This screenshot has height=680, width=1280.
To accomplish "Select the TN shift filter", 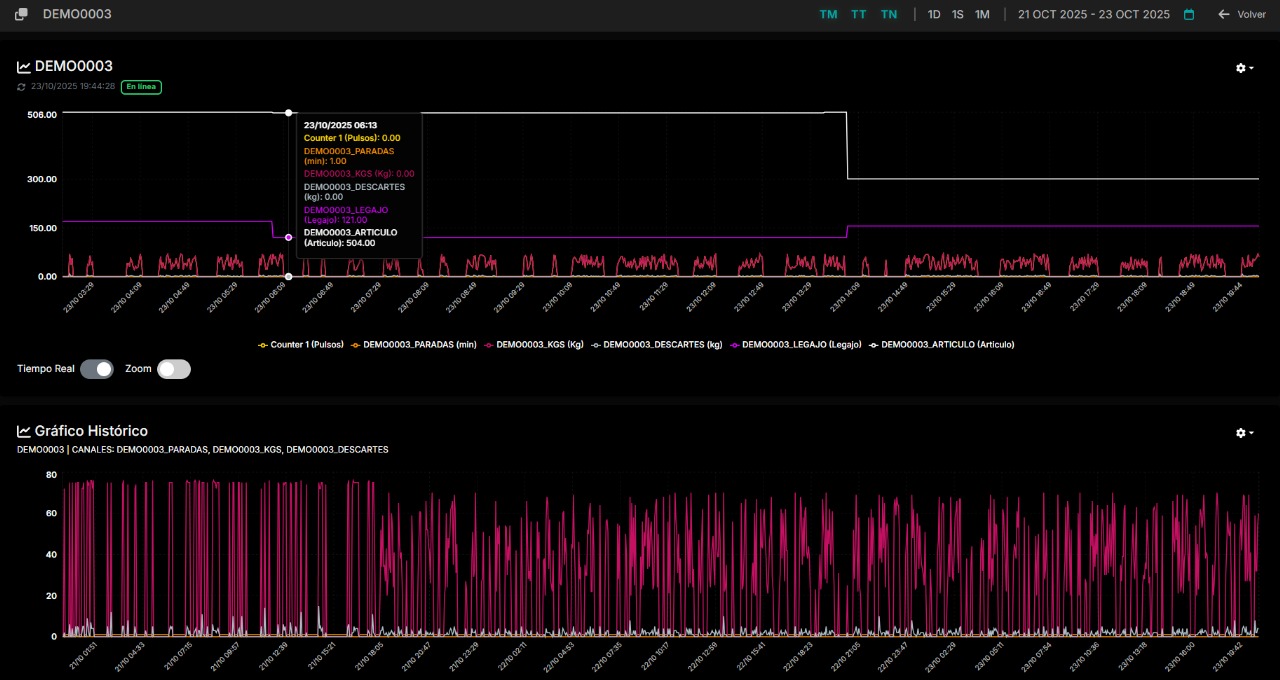I will click(x=889, y=15).
